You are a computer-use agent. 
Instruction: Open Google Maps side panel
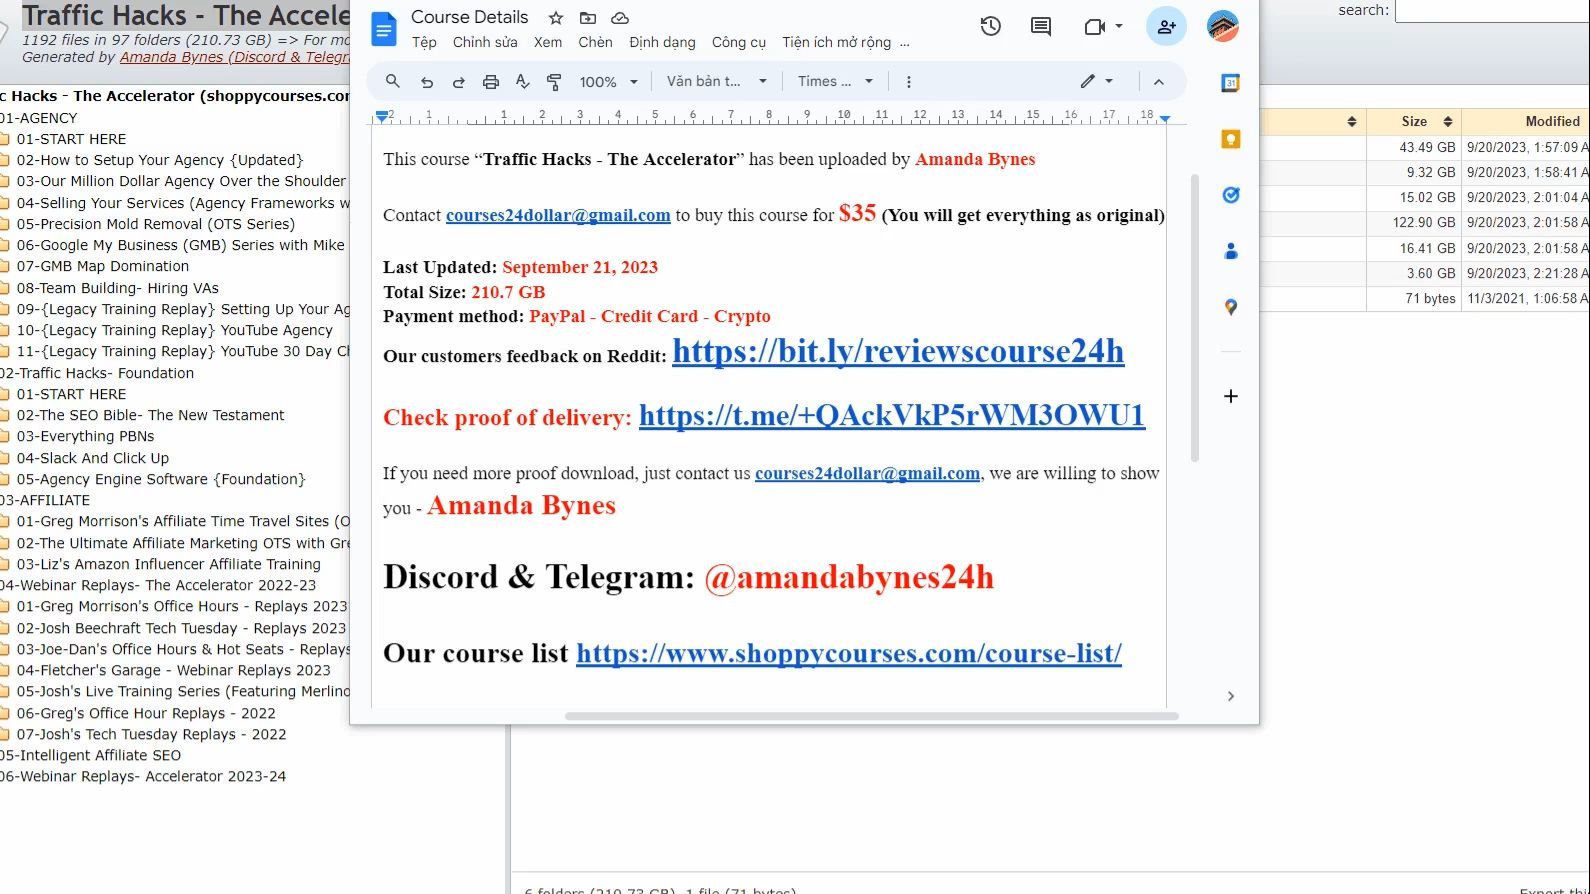click(1231, 307)
